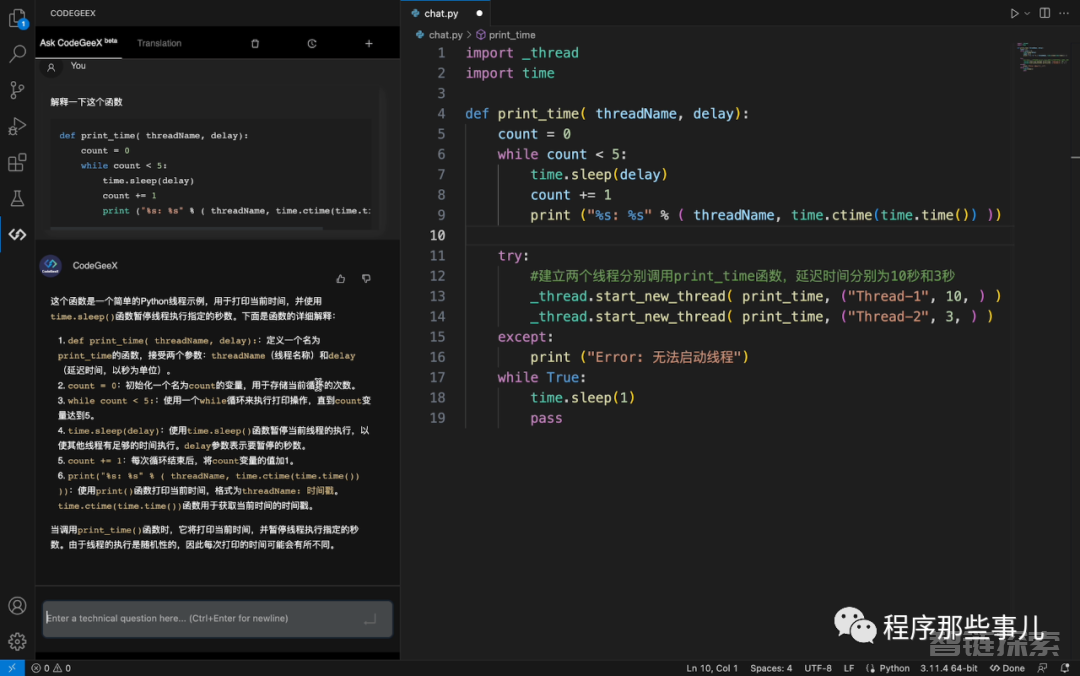Click 'while True:' on line 17
The width and height of the screenshot is (1080, 676).
(x=541, y=378)
